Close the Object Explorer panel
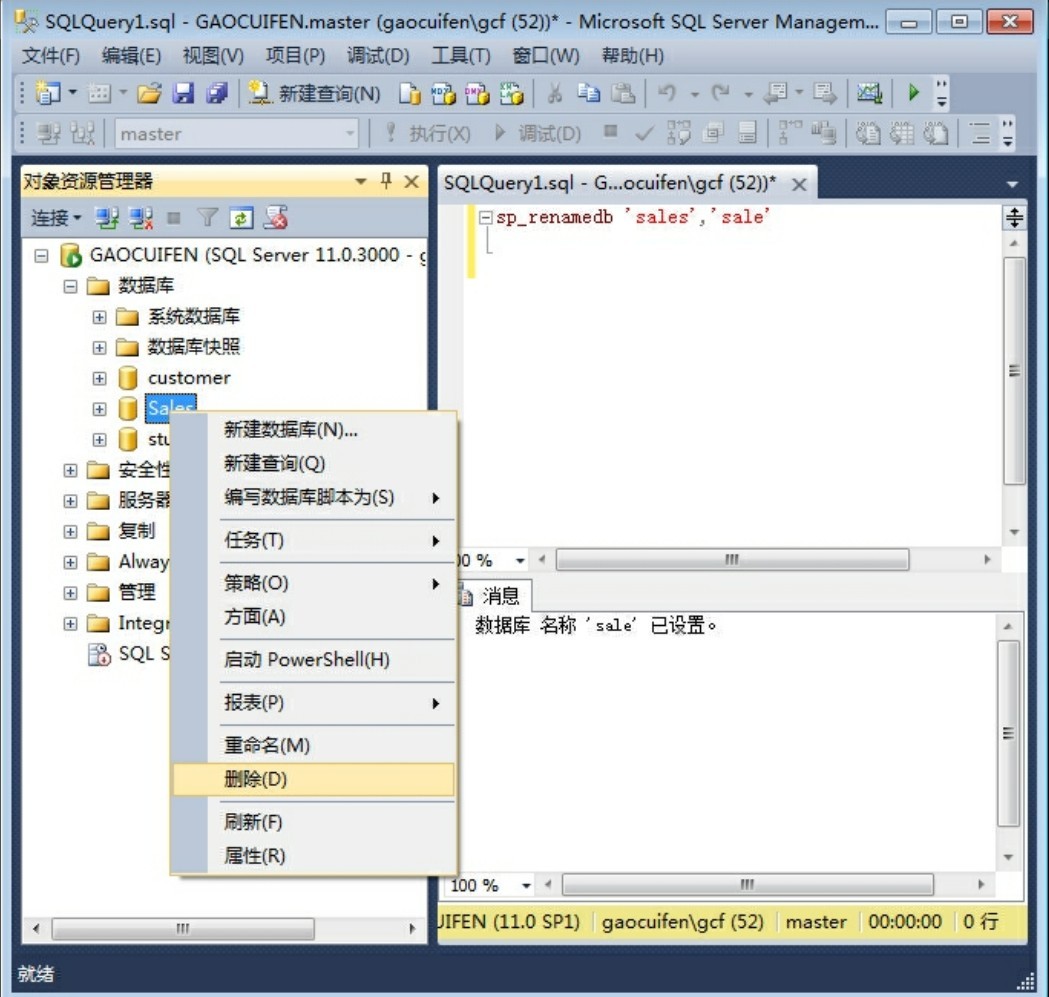This screenshot has height=997, width=1049. click(411, 181)
